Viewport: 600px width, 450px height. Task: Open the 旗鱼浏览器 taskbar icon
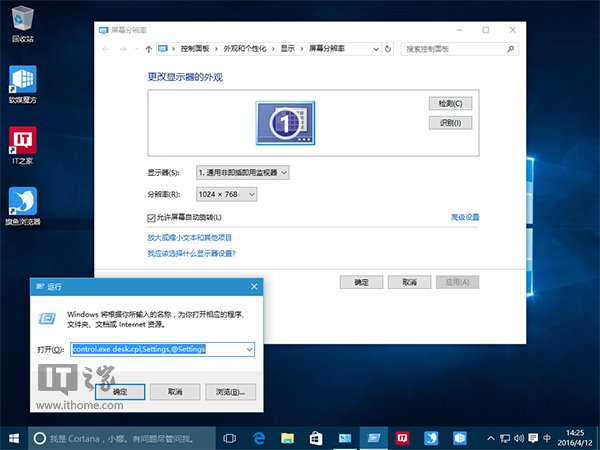coord(431,439)
